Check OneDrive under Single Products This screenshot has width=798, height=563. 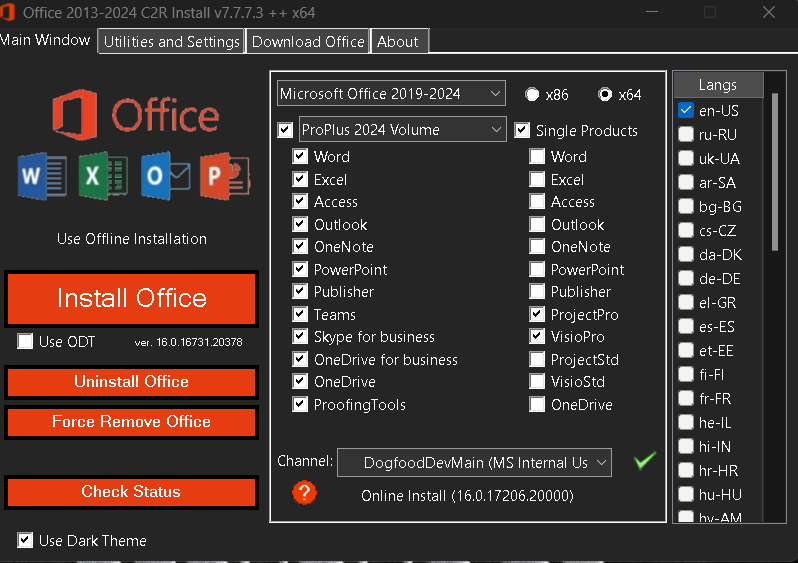click(x=537, y=404)
